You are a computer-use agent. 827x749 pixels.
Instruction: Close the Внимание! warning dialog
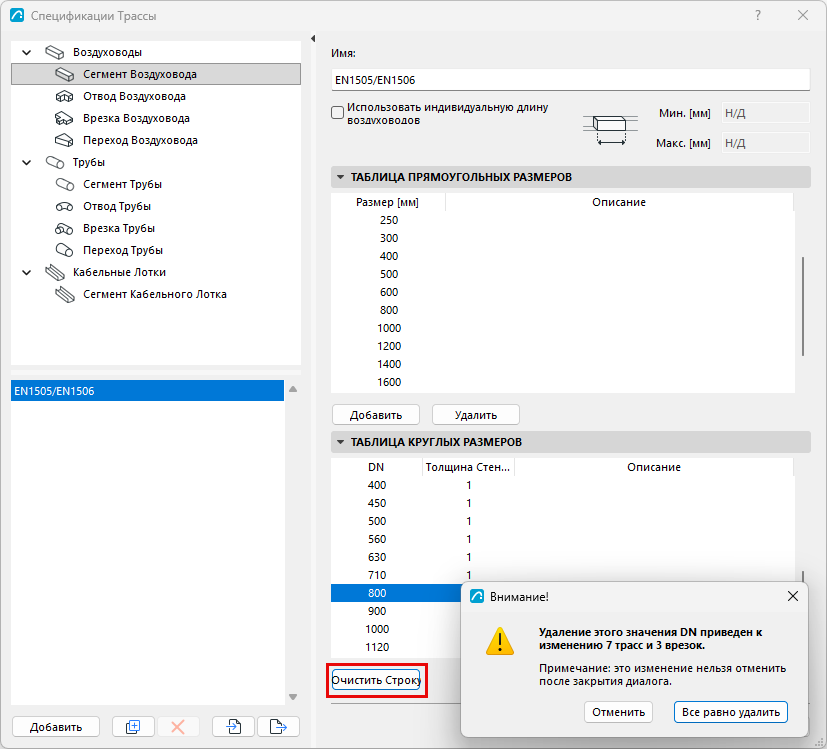pos(793,597)
